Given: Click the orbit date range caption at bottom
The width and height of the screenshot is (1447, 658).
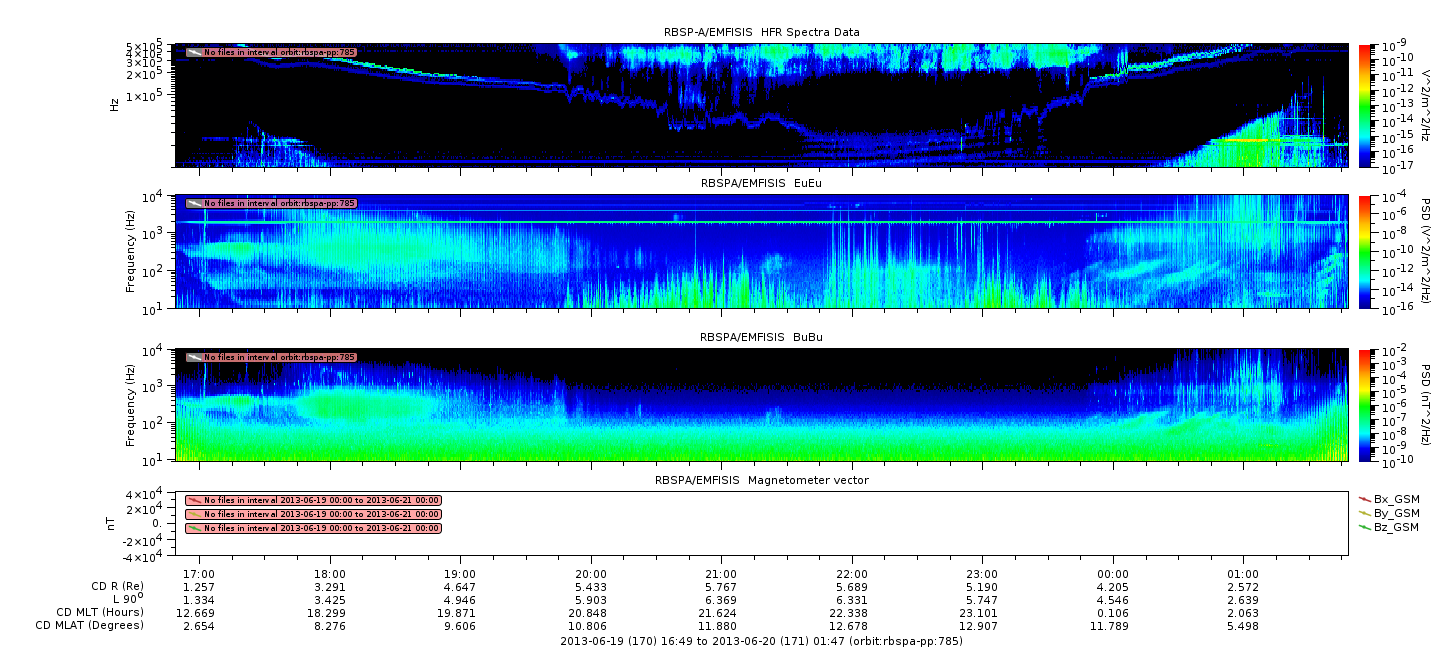Looking at the screenshot, I should click(761, 641).
